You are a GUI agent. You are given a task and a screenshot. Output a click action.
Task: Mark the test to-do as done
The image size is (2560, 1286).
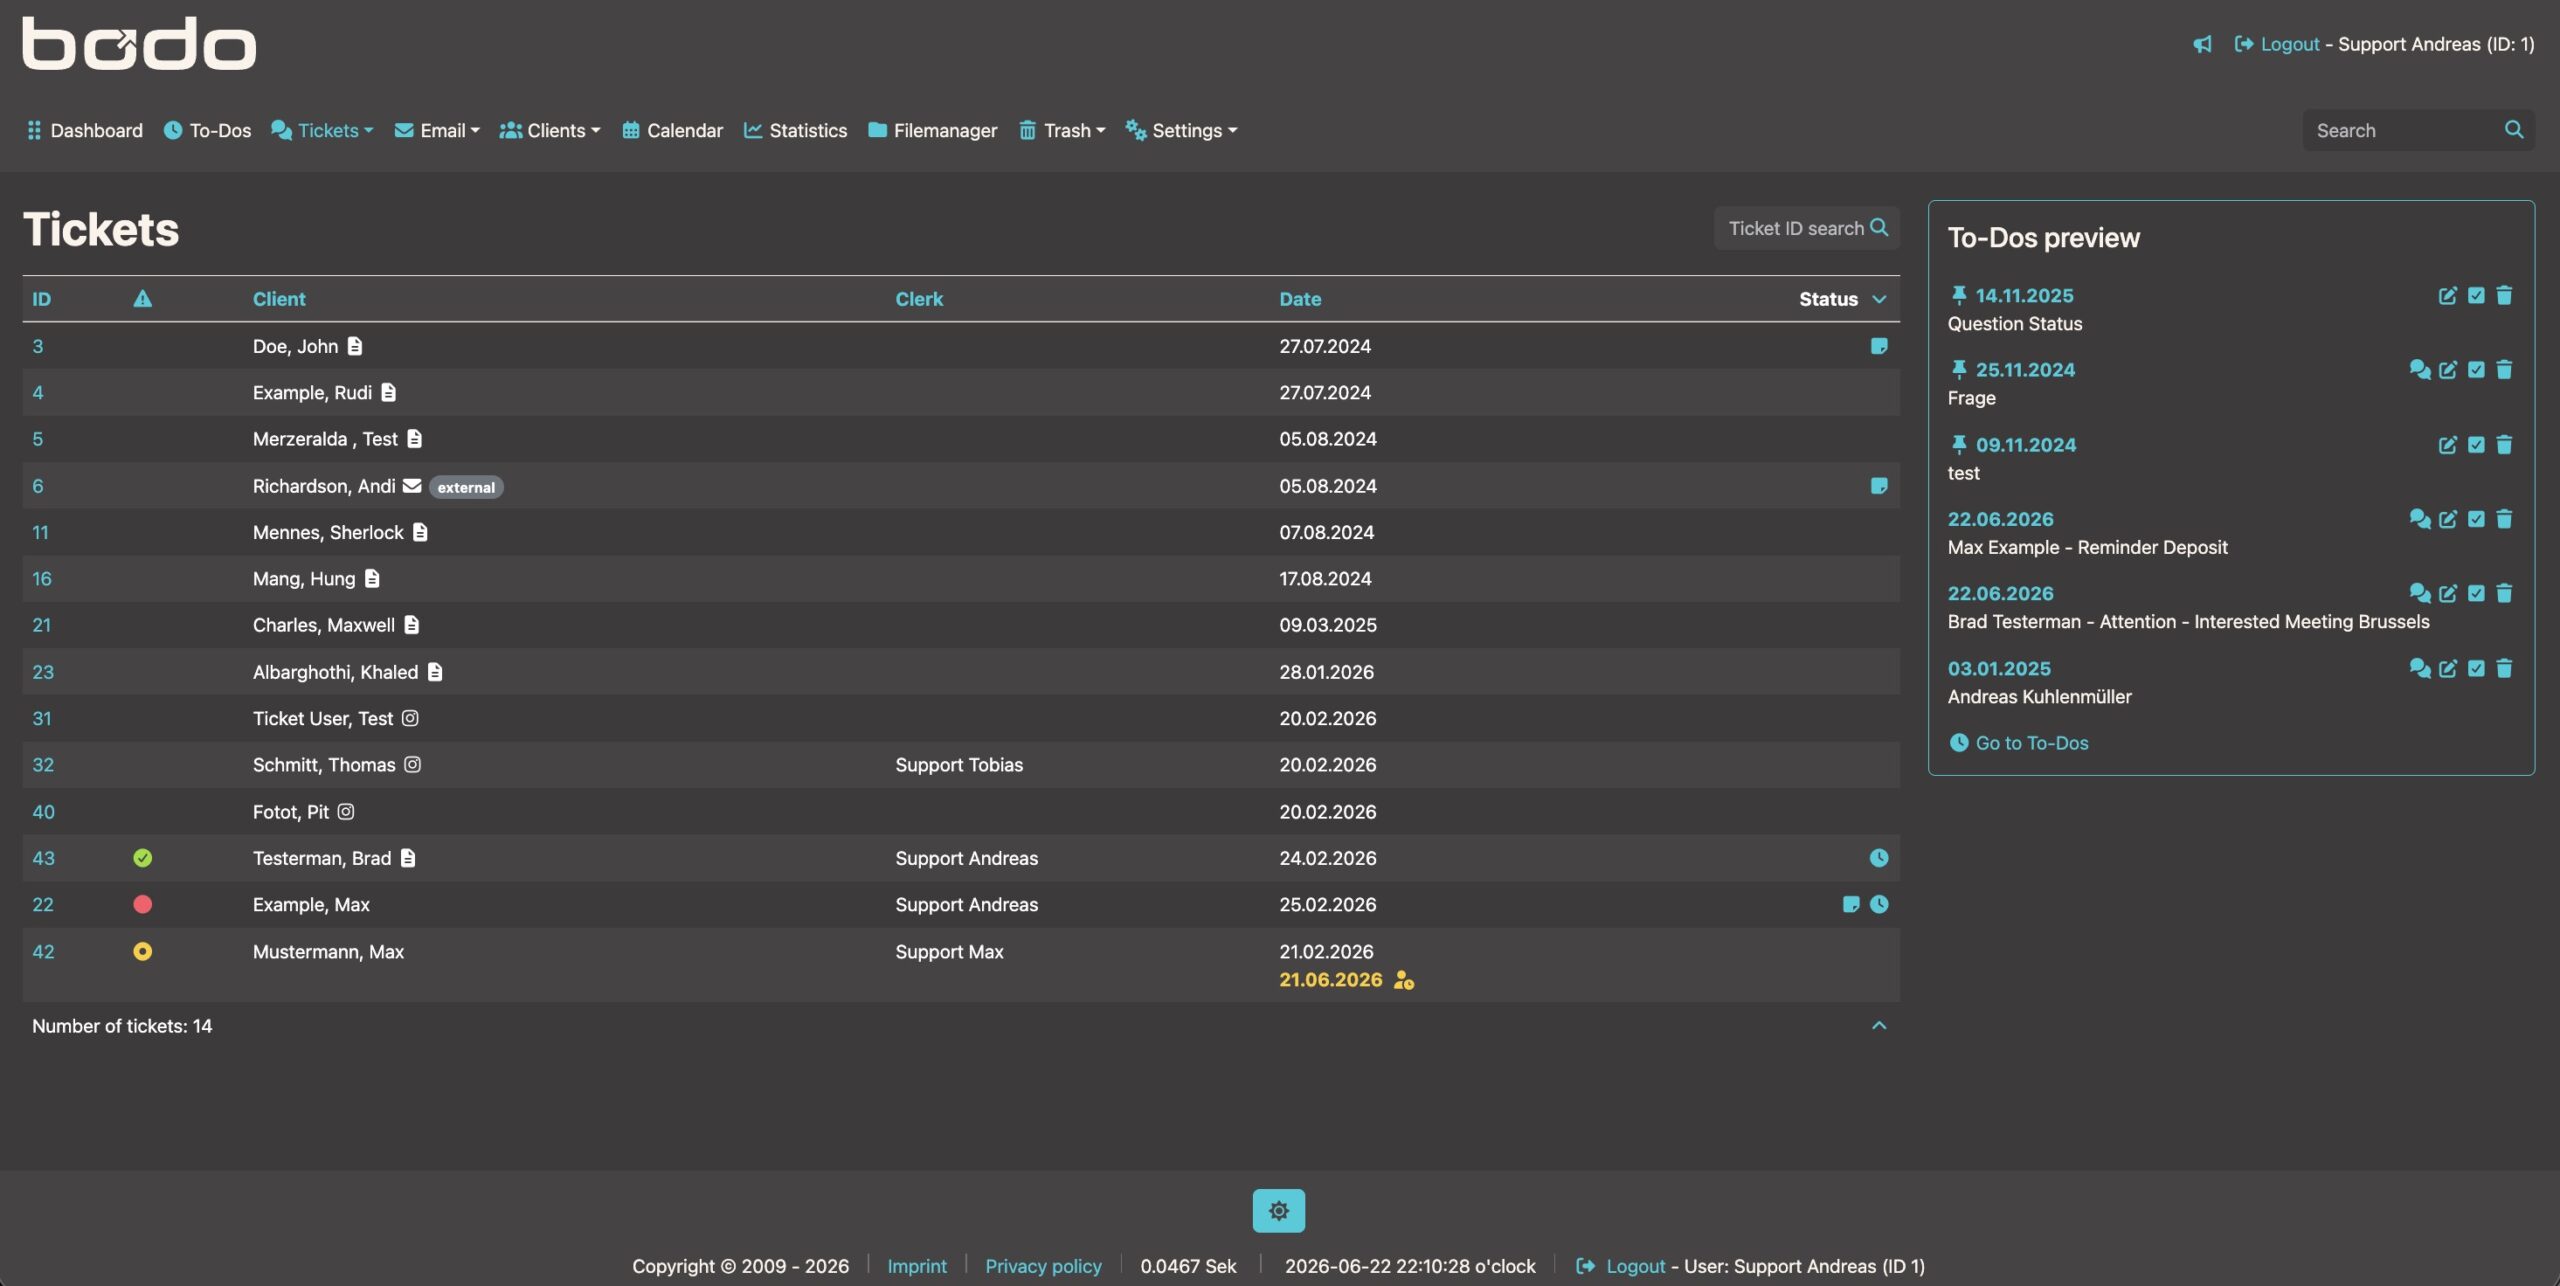click(2476, 445)
